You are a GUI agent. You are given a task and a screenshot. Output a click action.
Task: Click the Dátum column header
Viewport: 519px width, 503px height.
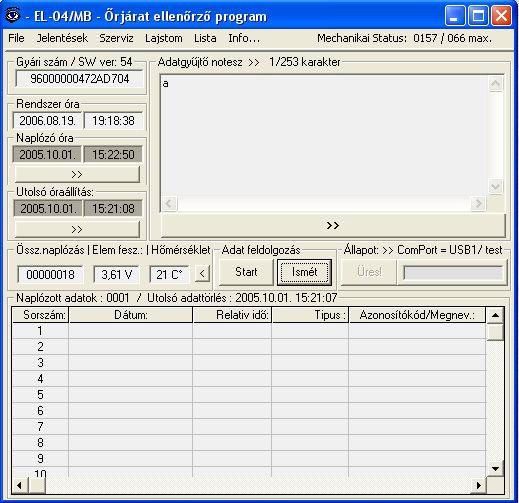click(131, 315)
